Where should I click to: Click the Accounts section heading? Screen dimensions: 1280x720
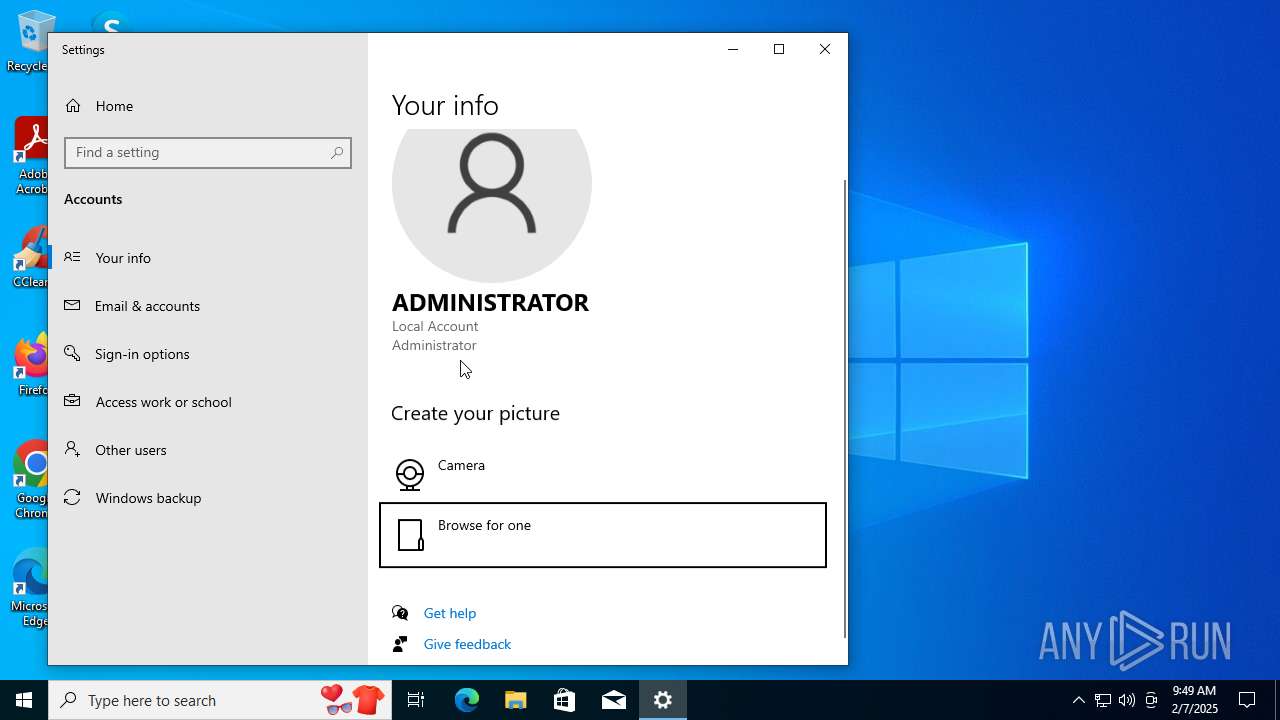(93, 199)
